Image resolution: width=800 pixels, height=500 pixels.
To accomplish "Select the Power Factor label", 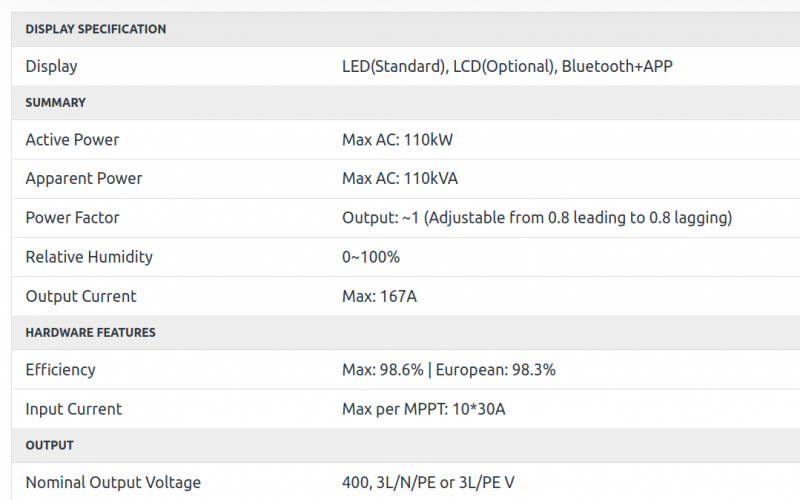I will (72, 218).
